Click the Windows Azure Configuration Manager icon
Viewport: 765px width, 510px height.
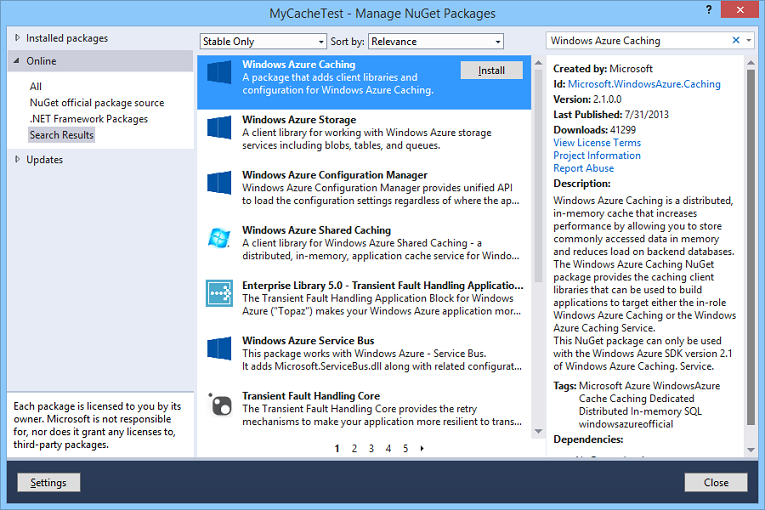(219, 183)
